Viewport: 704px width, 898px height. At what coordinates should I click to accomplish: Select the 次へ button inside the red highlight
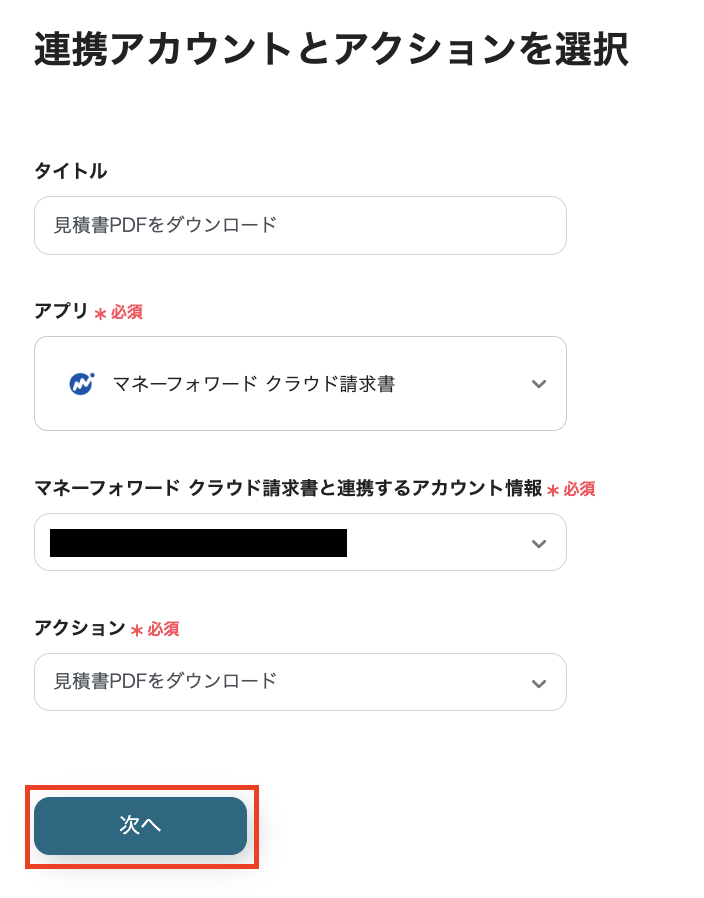[x=140, y=826]
